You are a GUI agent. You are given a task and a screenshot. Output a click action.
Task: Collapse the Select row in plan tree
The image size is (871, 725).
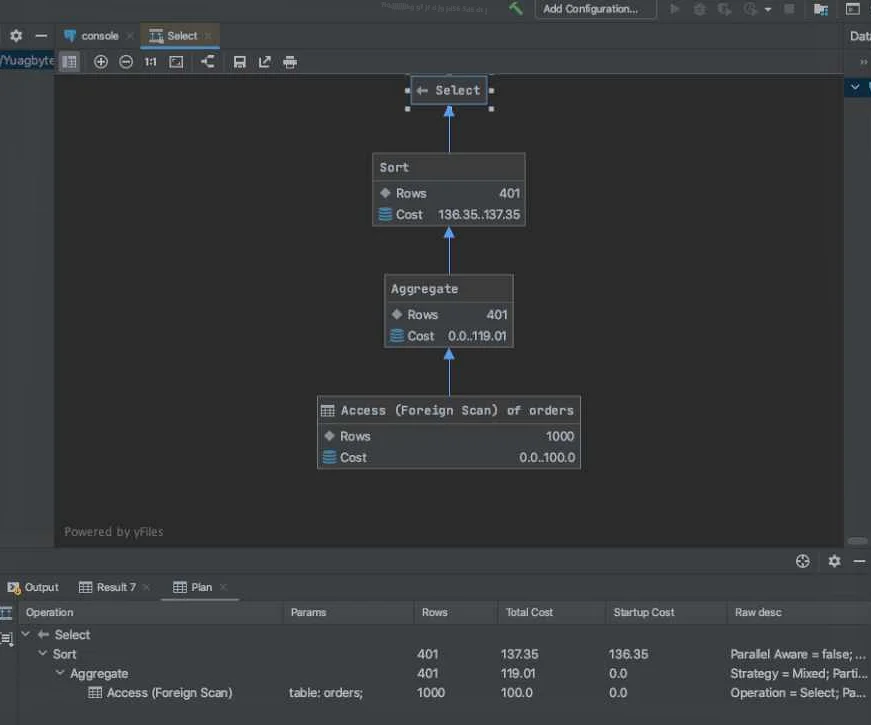coord(26,634)
